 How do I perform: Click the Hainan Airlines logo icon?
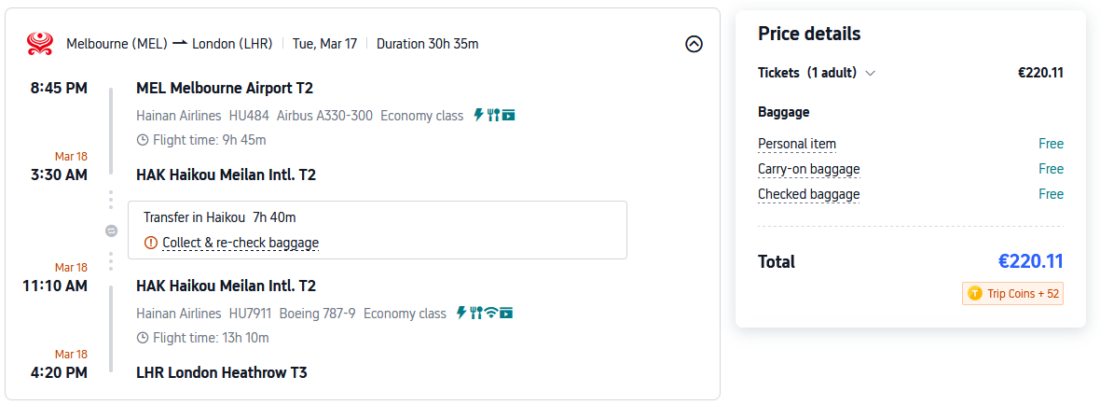[x=40, y=43]
